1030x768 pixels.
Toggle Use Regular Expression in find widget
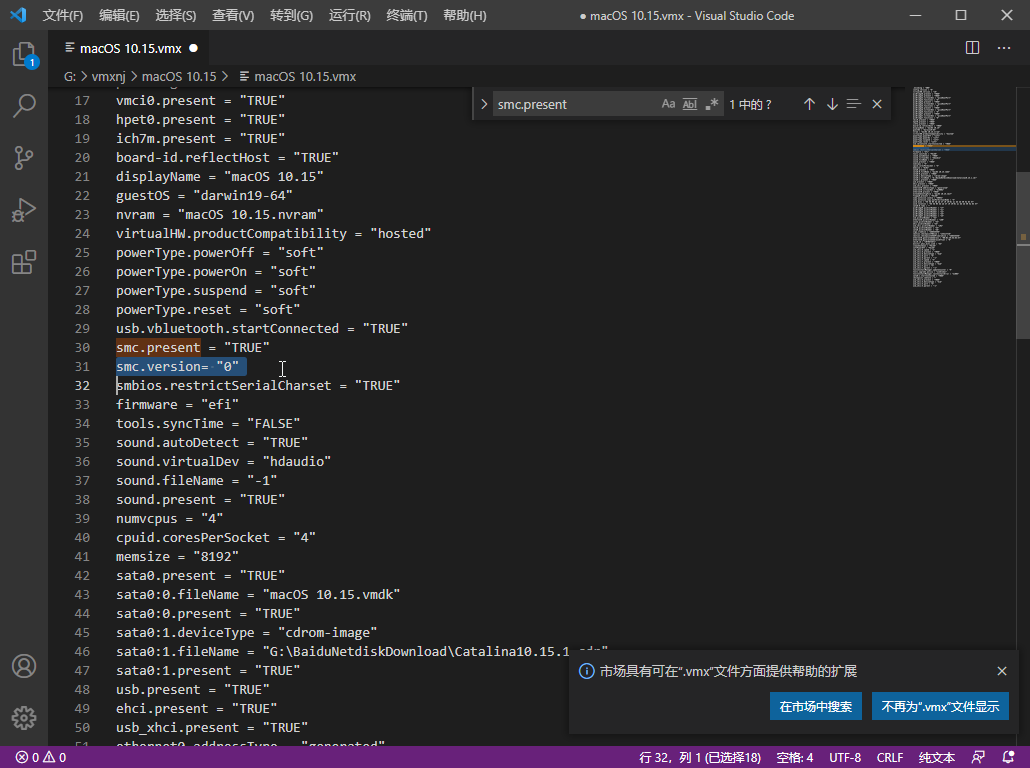(x=712, y=104)
